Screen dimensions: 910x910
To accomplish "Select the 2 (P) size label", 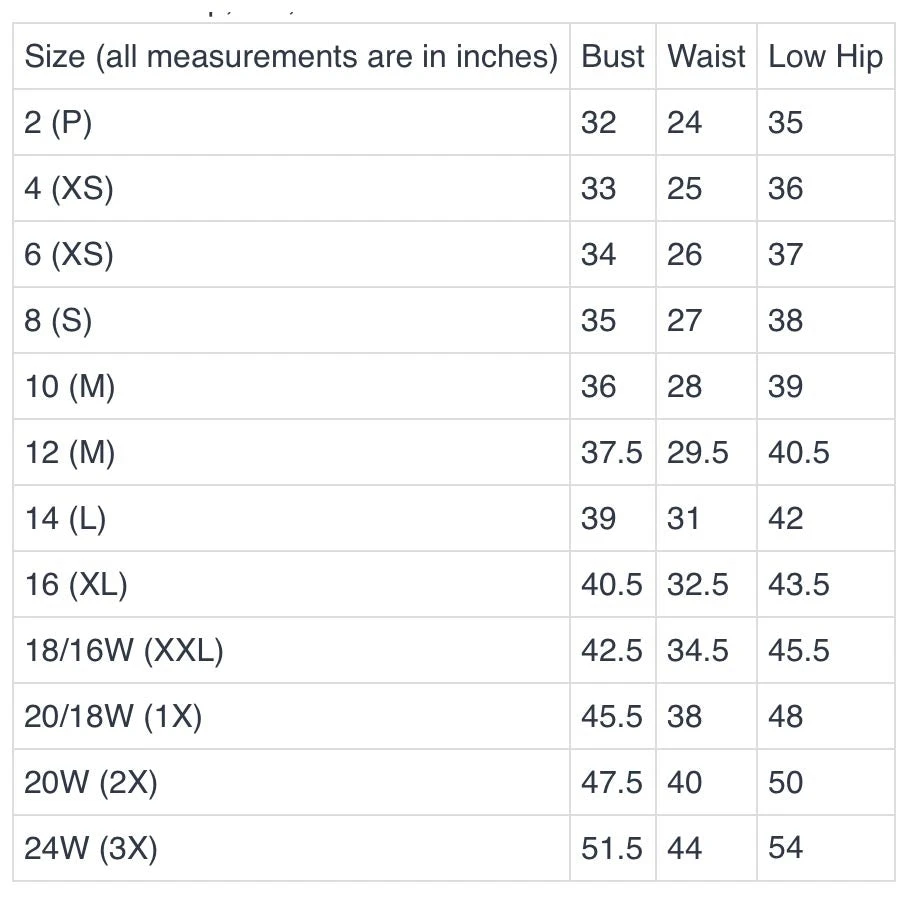I will (58, 123).
